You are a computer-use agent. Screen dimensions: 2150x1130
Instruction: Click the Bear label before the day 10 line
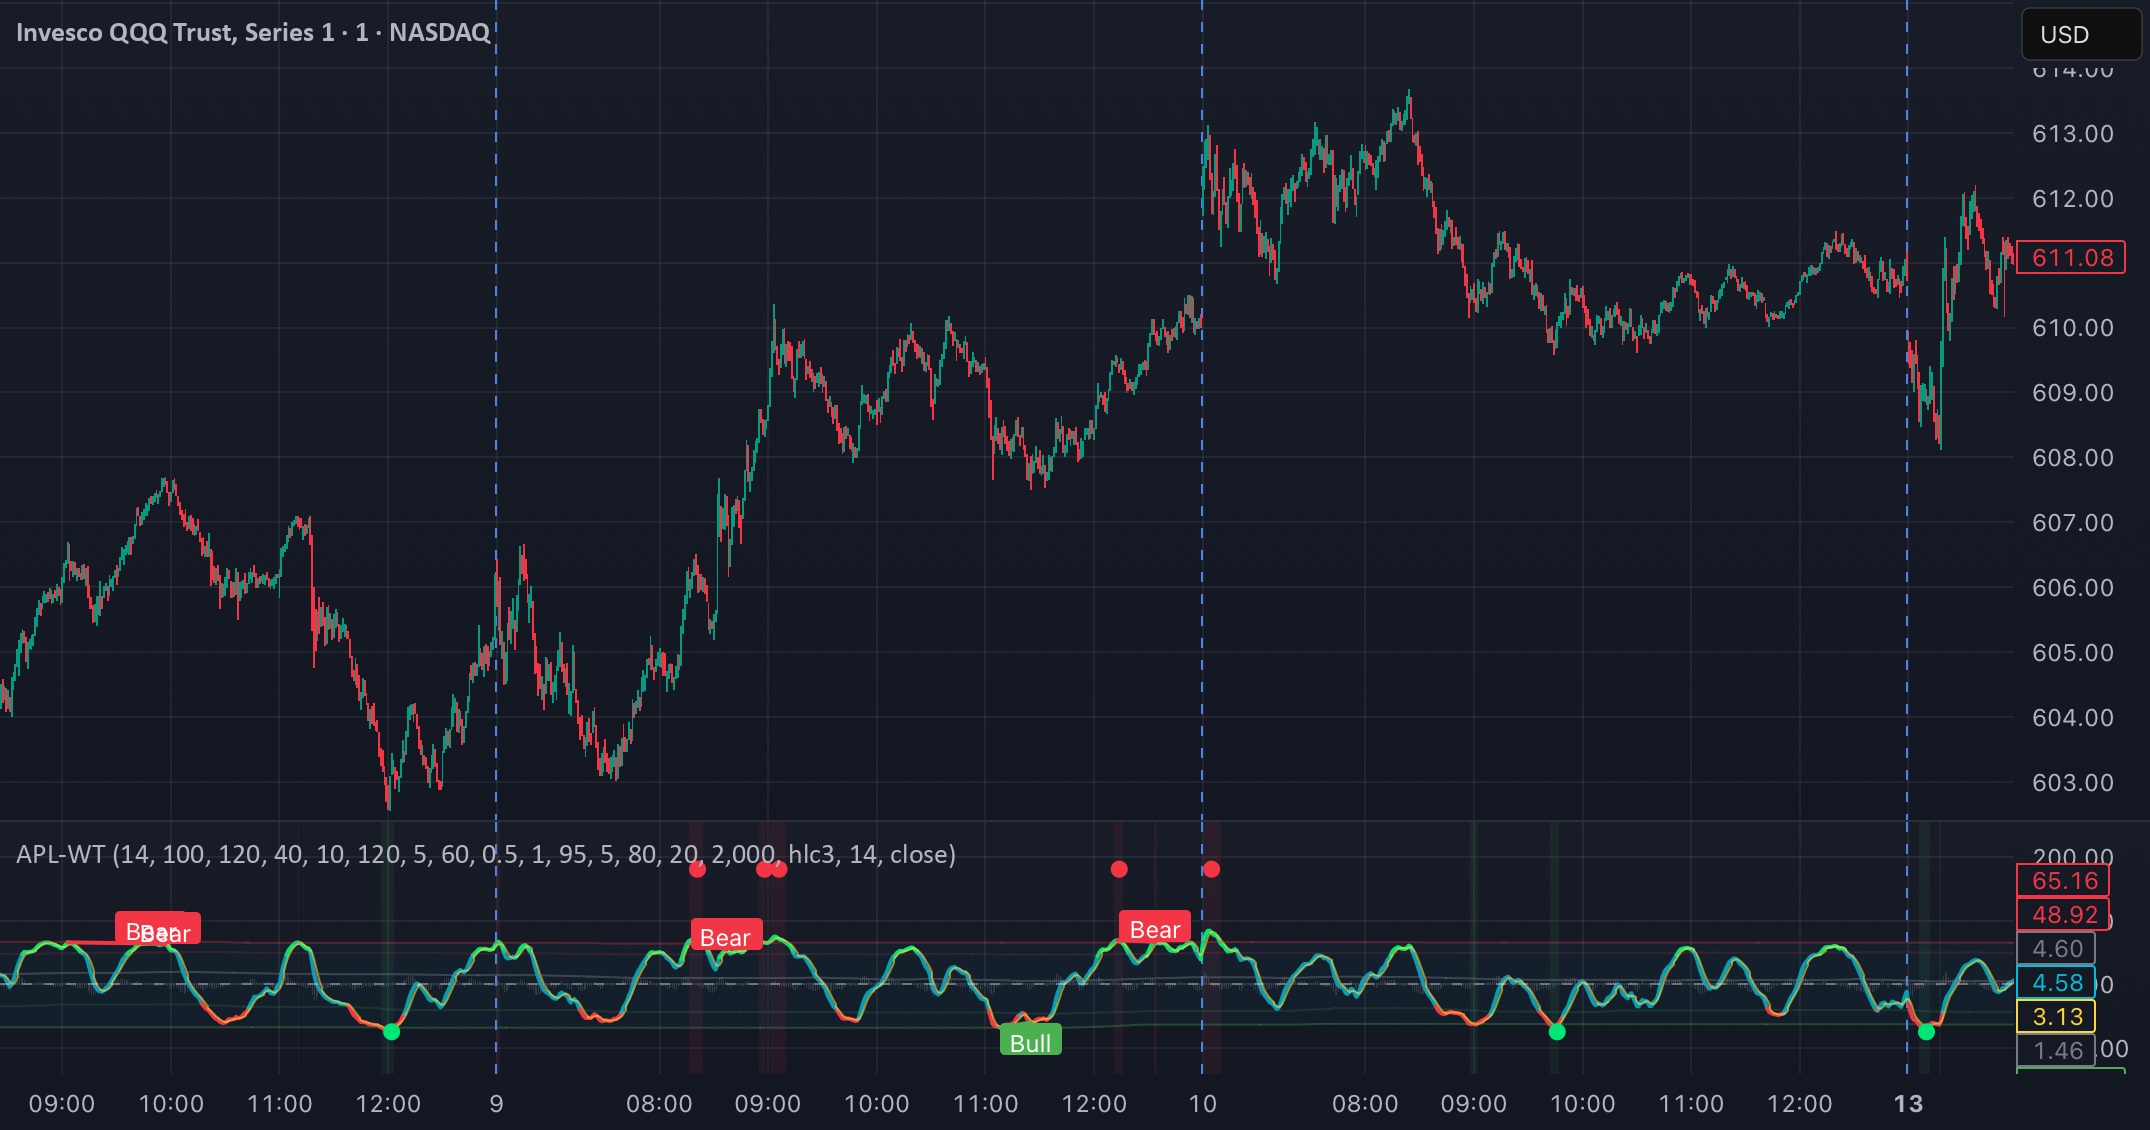pyautogui.click(x=1155, y=929)
